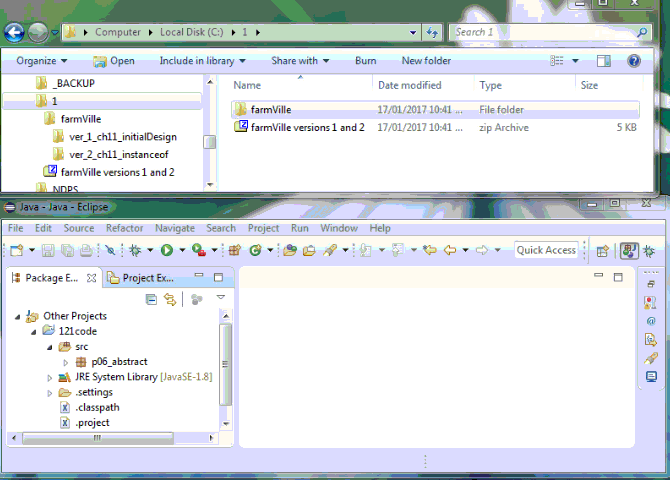This screenshot has width=670, height=480.
Task: Expand the JRE System Library node
Action: coord(50,378)
